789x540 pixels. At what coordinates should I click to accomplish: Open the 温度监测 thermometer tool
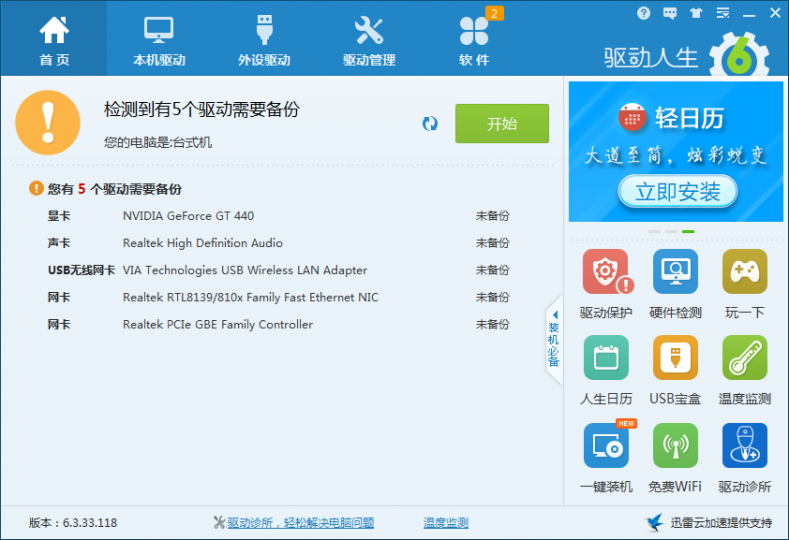click(745, 371)
